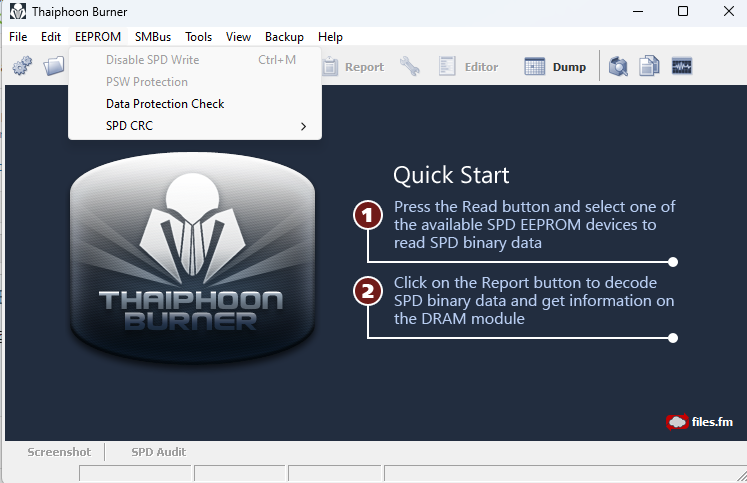This screenshot has height=483, width=747.
Task: Click the Editor toolbar label
Action: click(481, 67)
